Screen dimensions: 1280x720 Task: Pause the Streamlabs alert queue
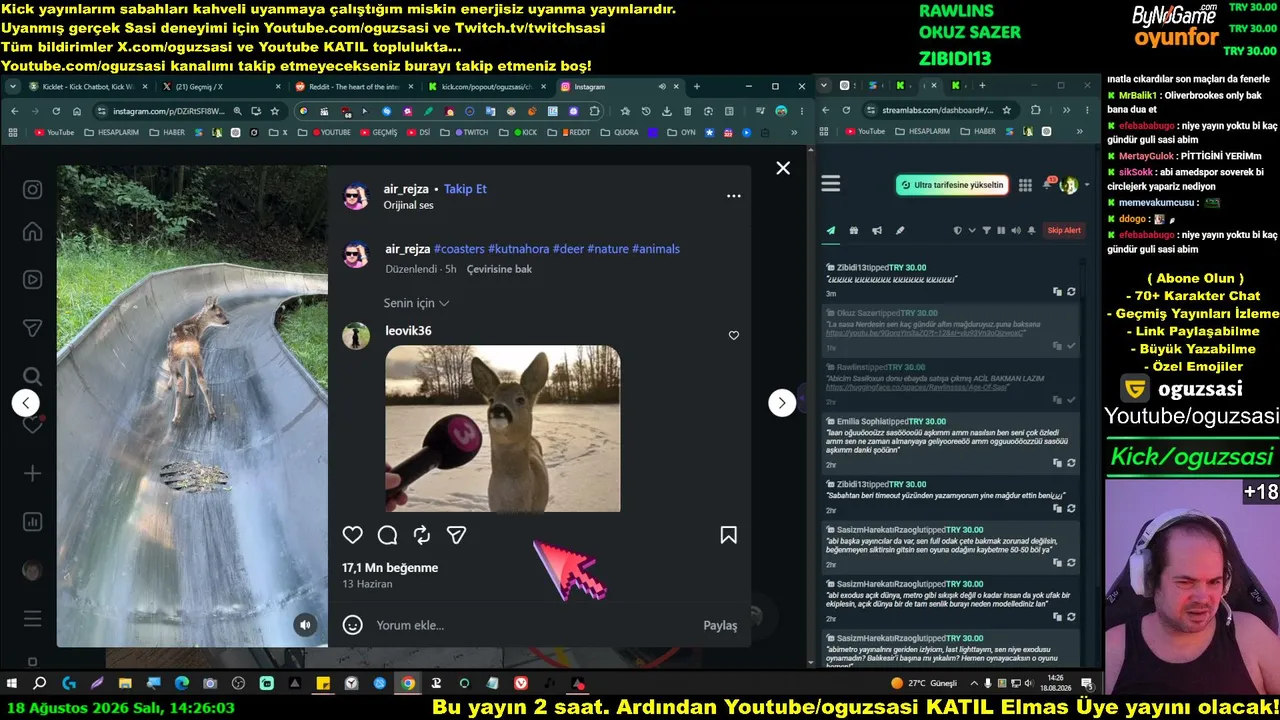click(1002, 230)
